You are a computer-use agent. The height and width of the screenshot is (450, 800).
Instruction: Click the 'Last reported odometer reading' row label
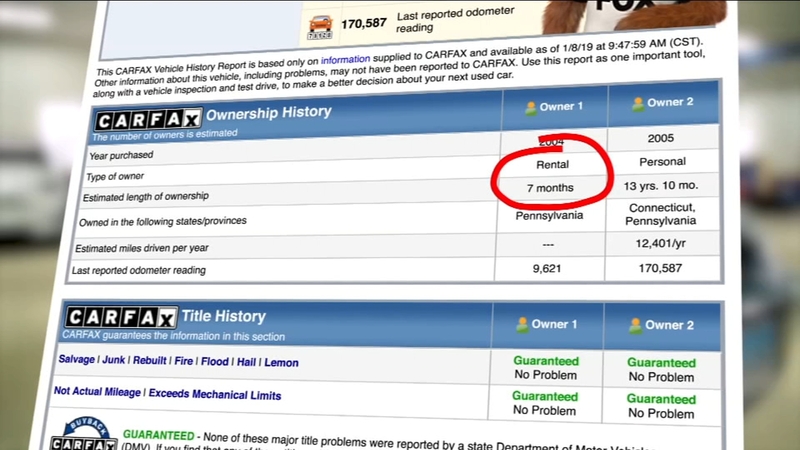pos(139,270)
